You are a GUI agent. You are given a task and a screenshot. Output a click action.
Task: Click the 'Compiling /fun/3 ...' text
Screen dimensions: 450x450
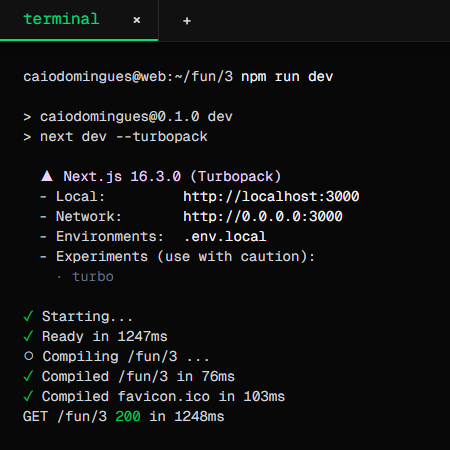point(126,357)
